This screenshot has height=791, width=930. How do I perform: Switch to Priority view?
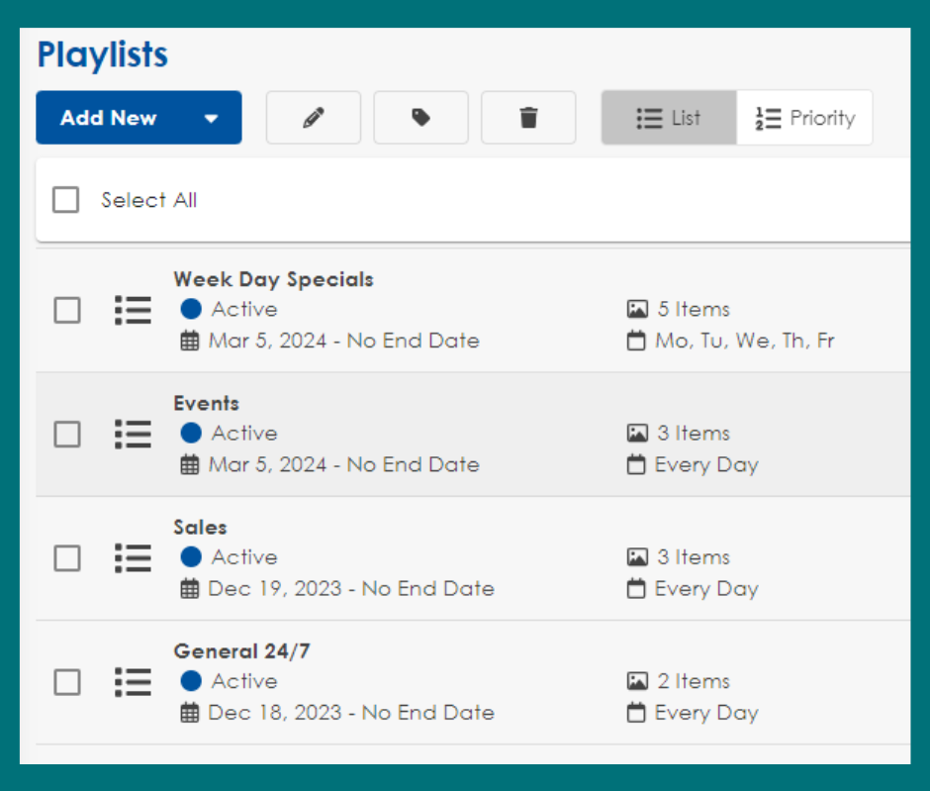pos(805,118)
